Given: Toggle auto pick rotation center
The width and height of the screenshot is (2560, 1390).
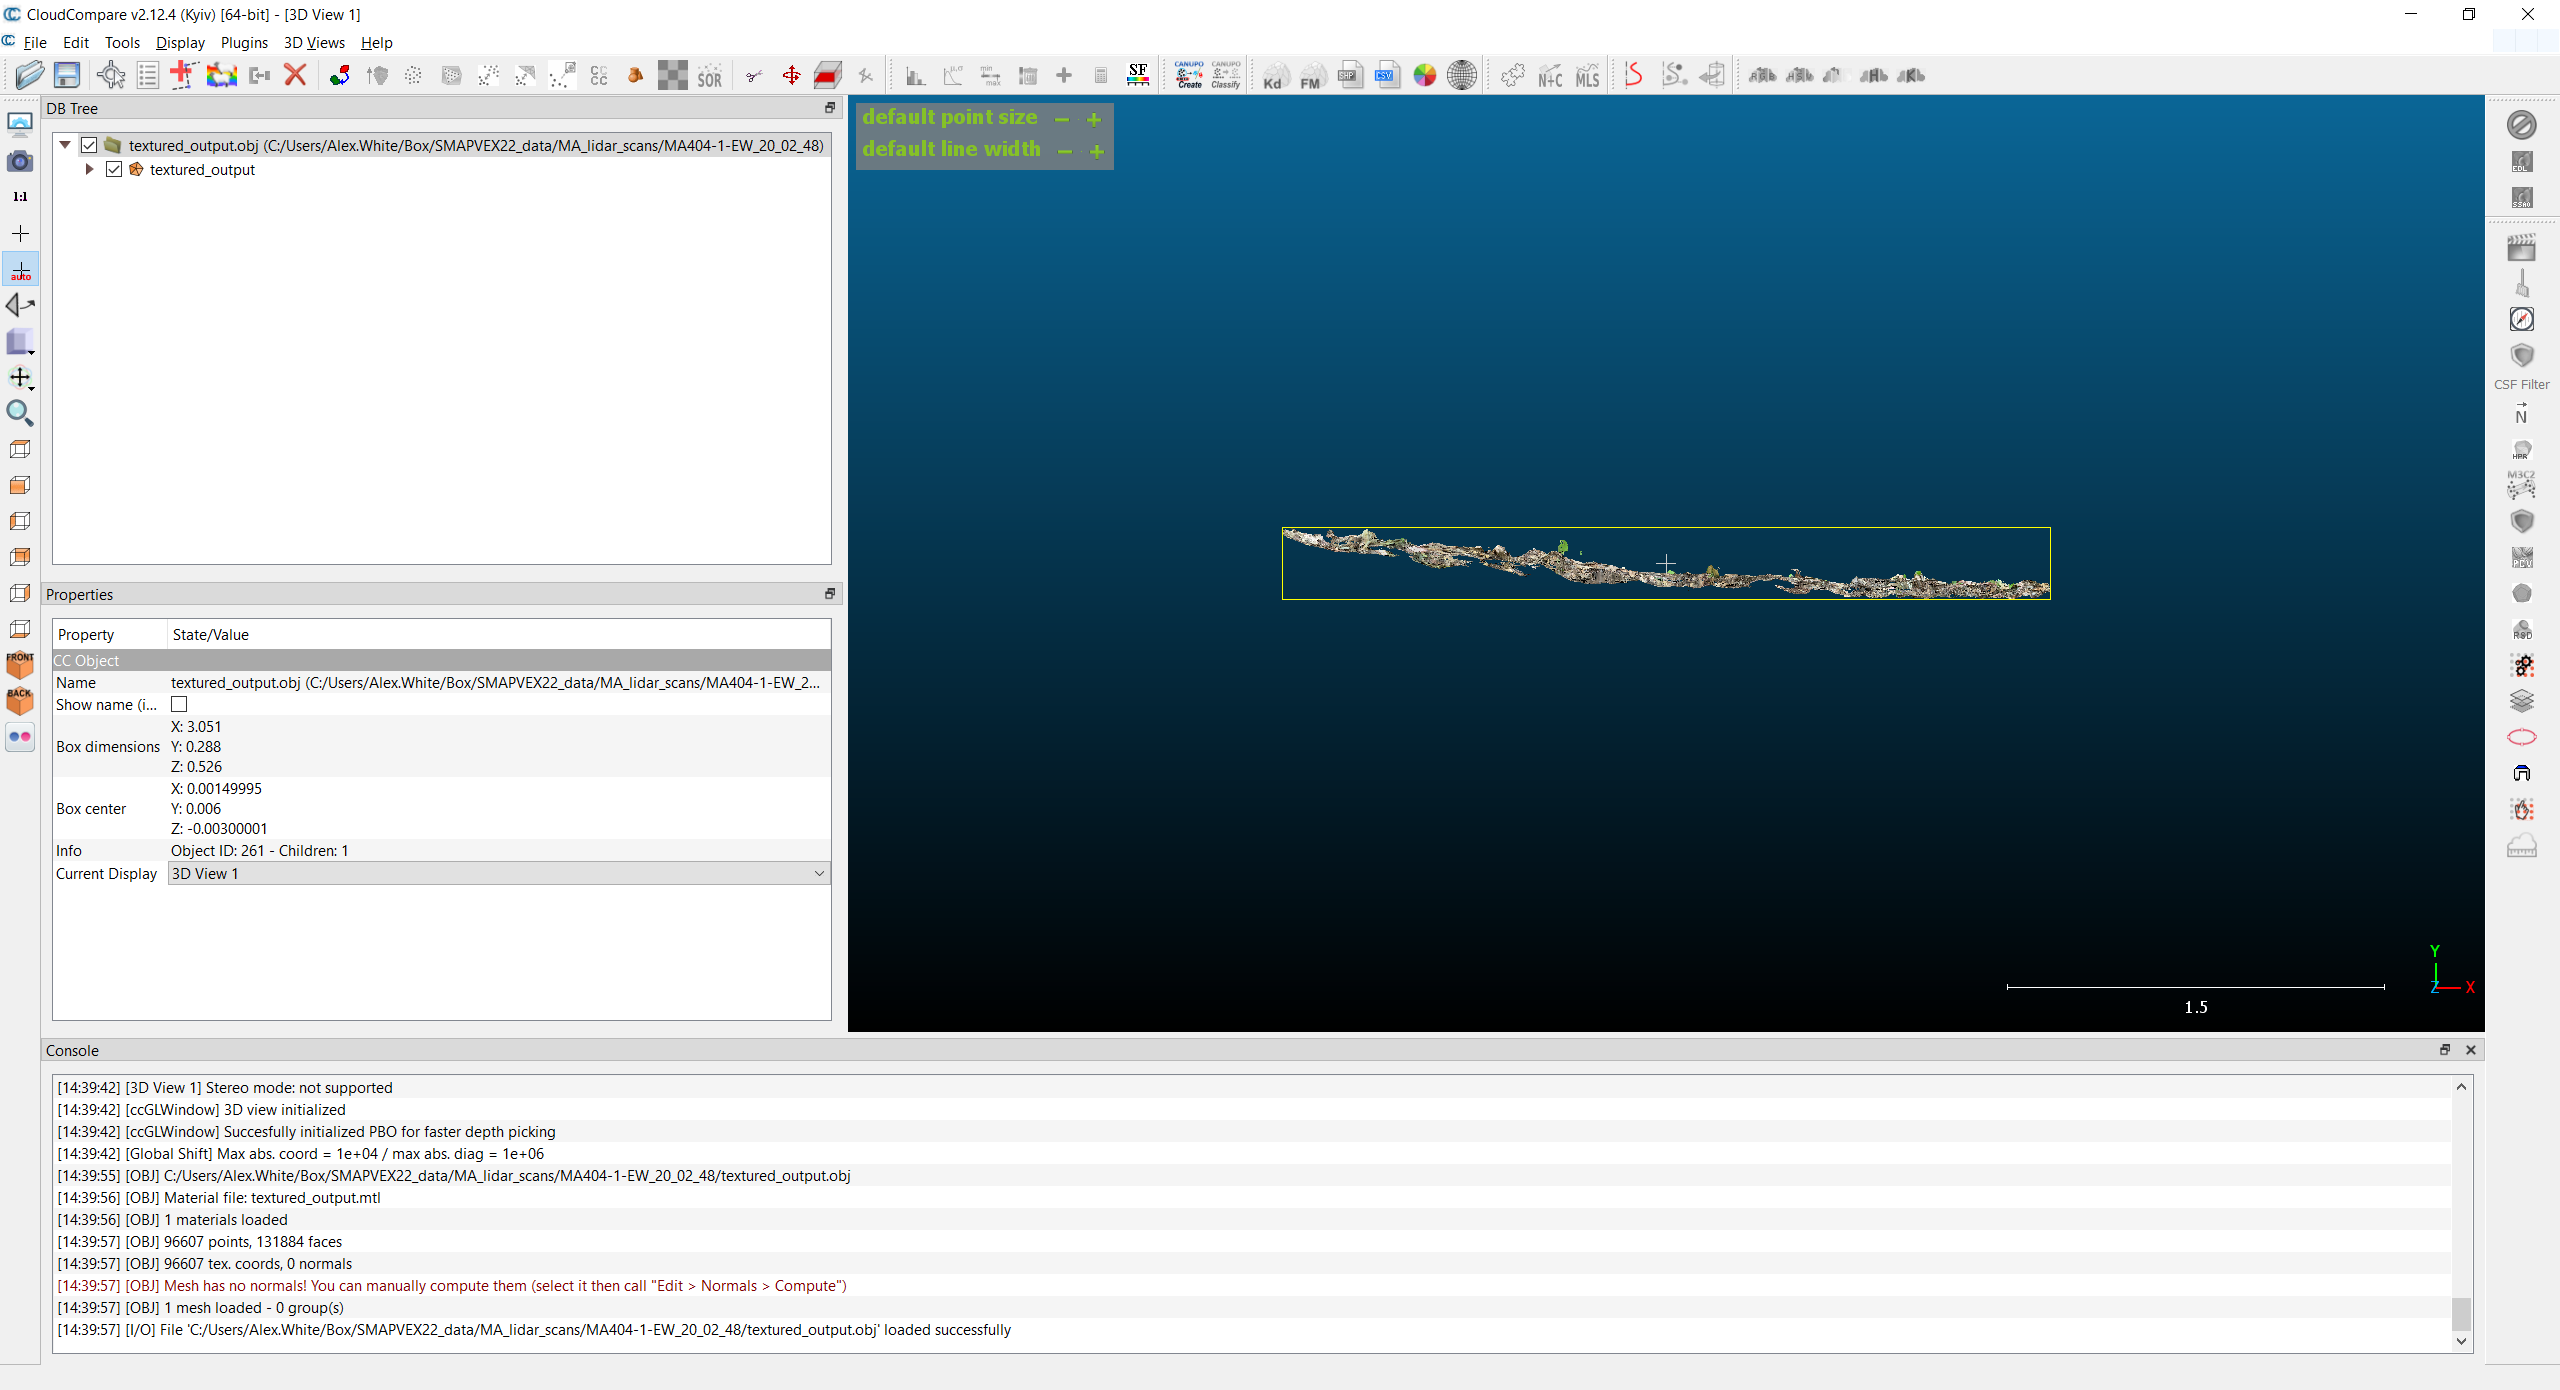Looking at the screenshot, I should [x=20, y=269].
